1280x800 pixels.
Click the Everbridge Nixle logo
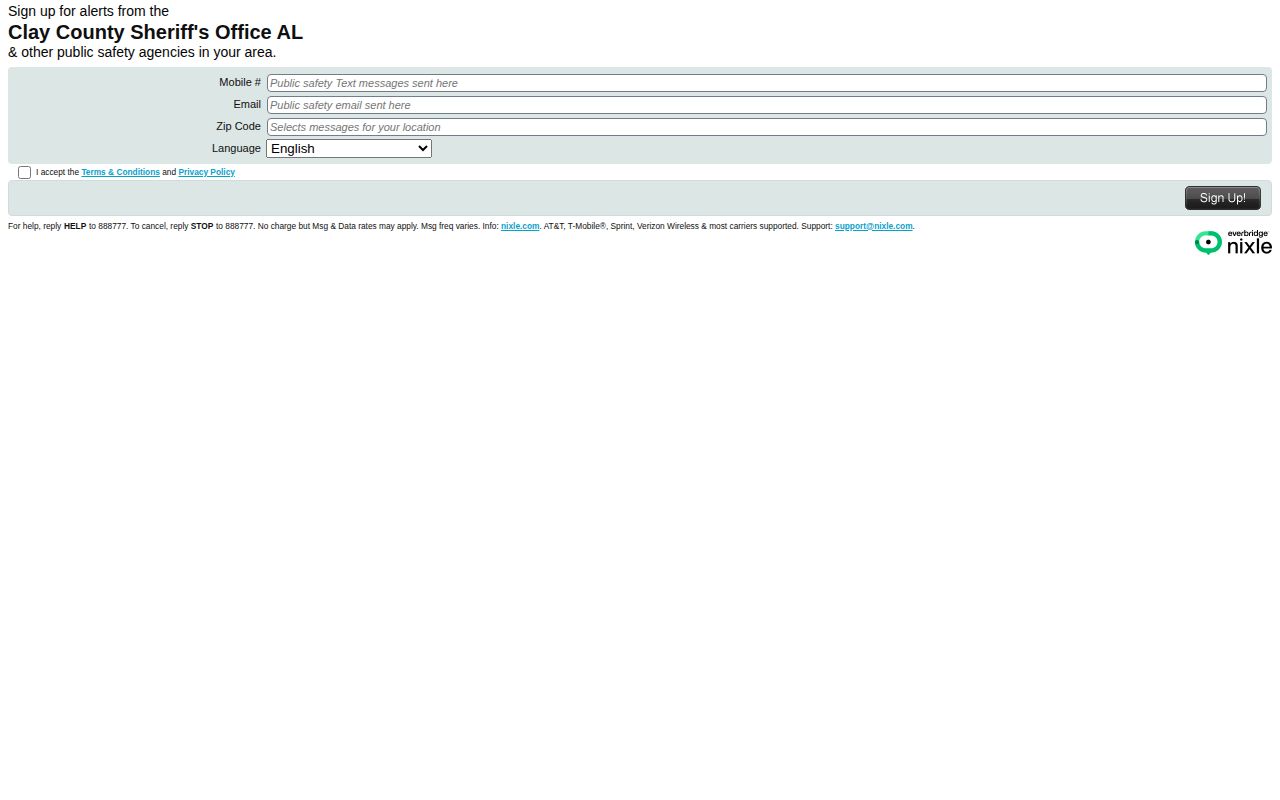click(1233, 242)
